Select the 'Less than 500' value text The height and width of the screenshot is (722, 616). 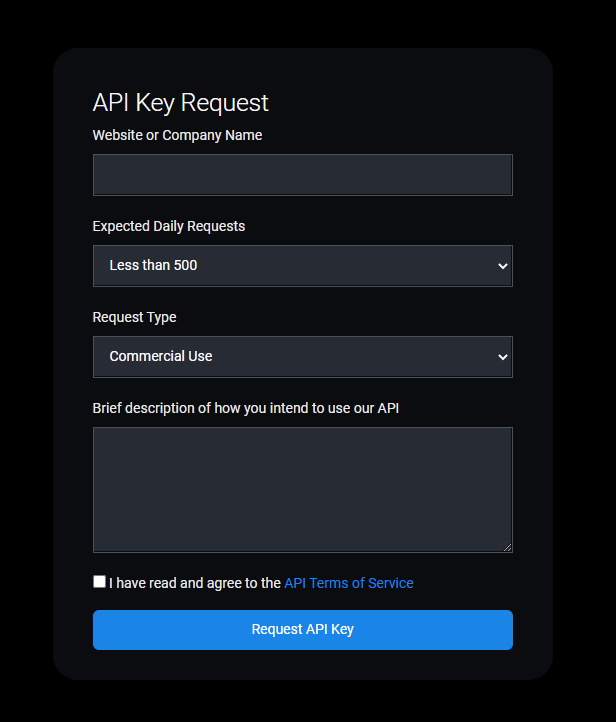coord(153,265)
